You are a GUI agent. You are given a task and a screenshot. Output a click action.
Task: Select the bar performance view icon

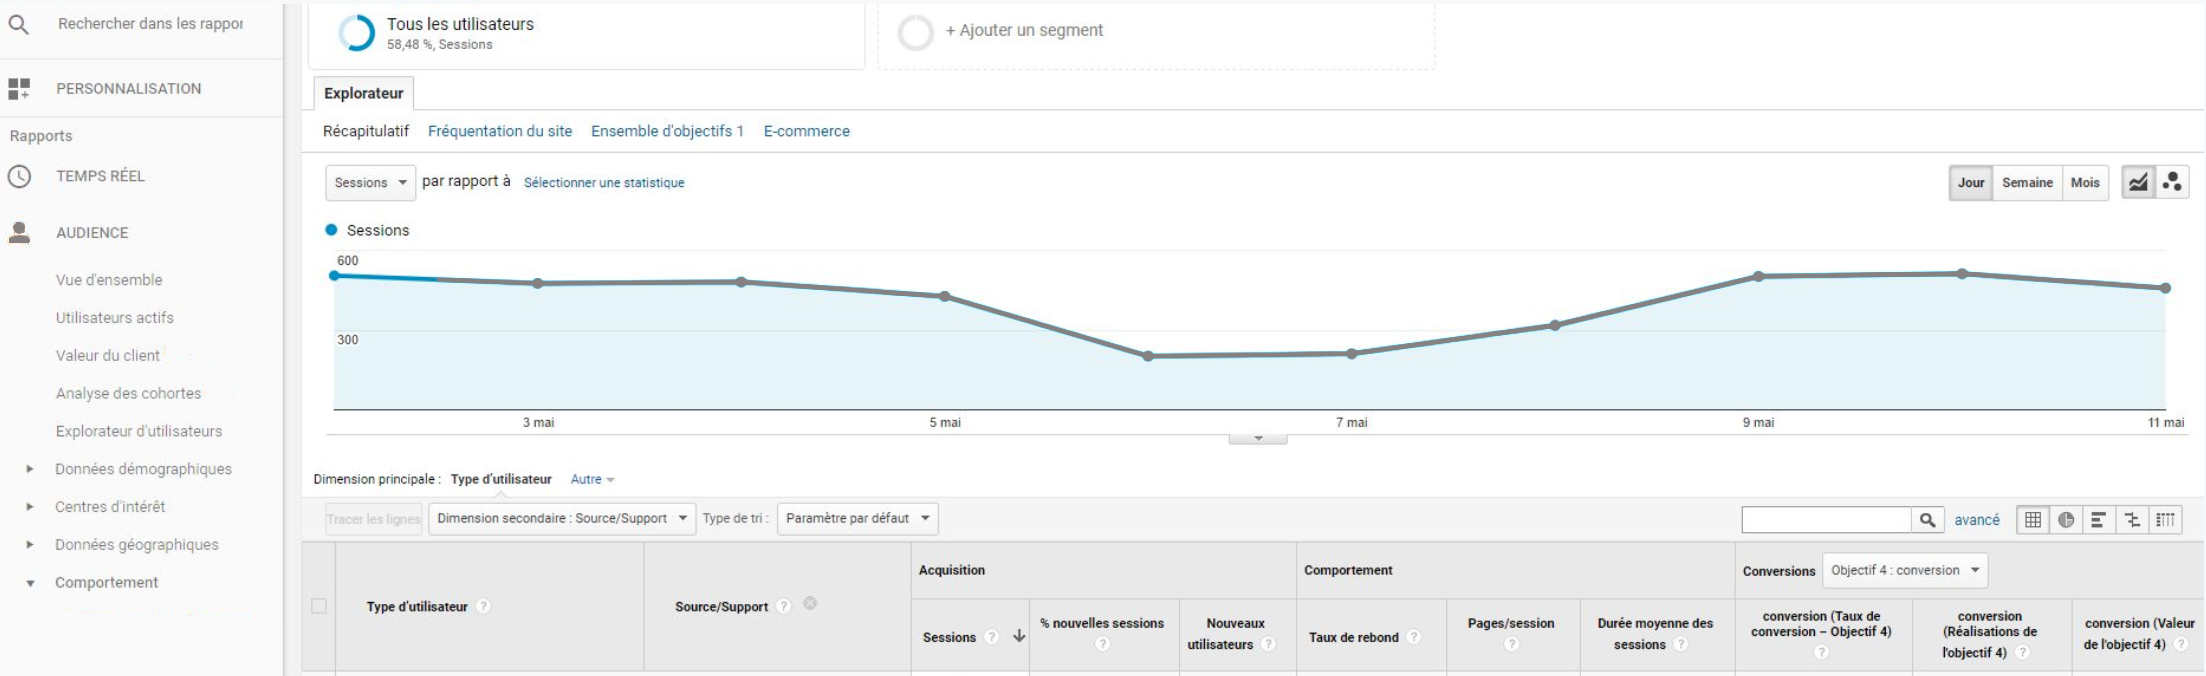(2098, 519)
